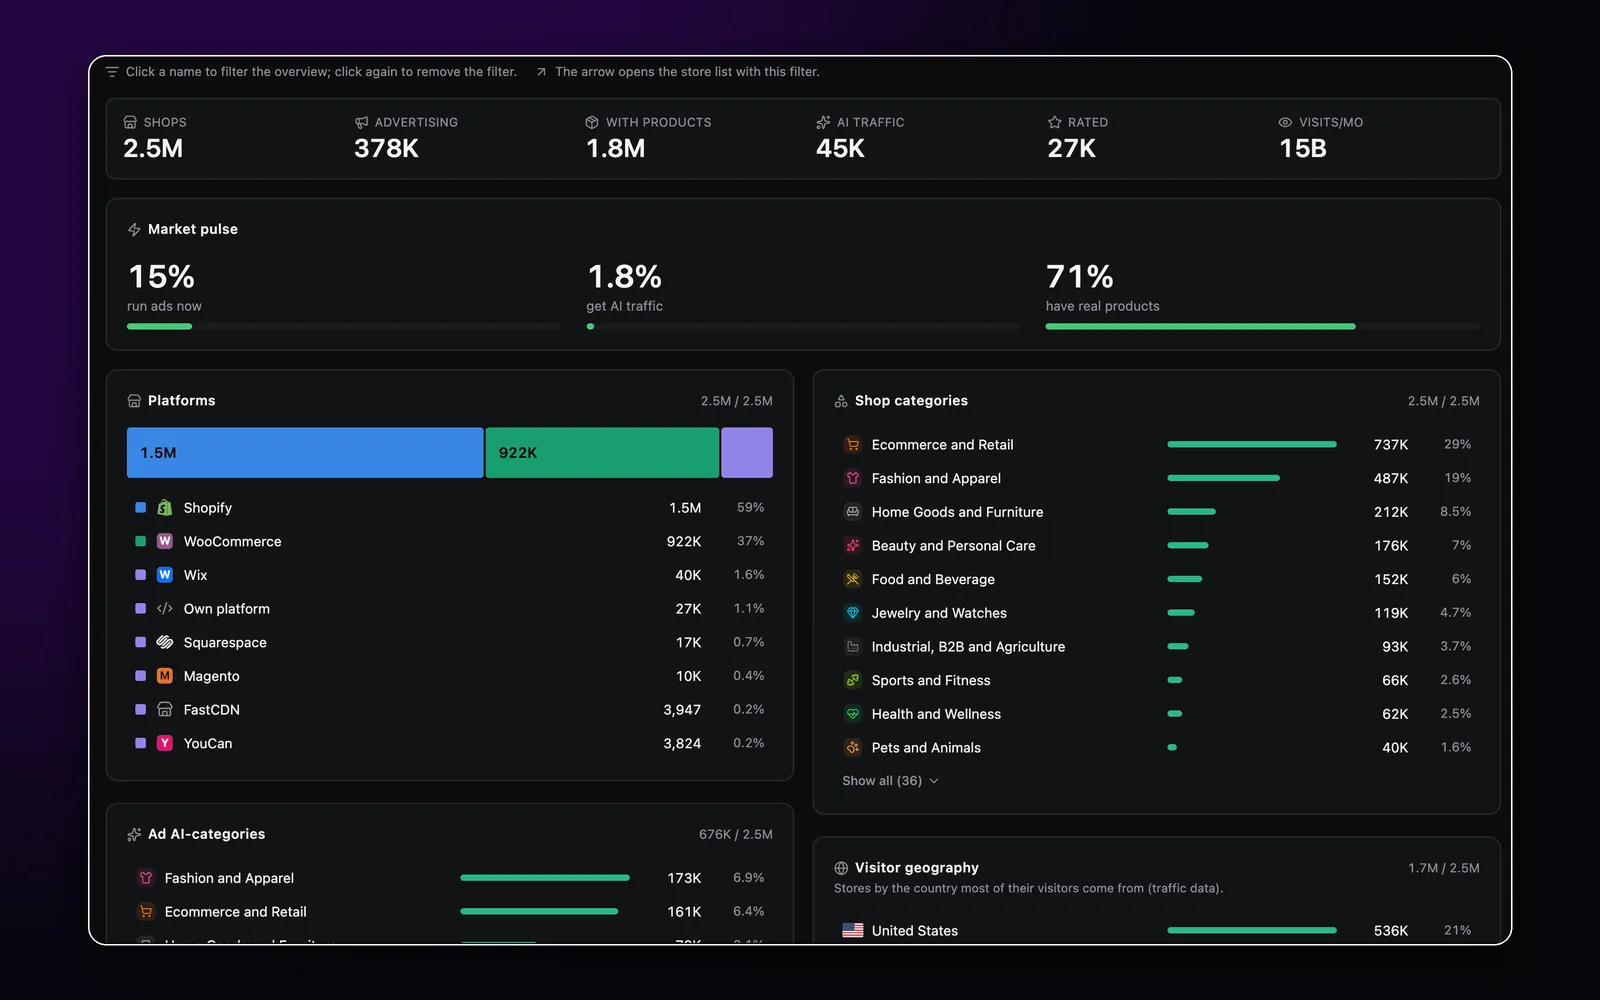Click the Sports and Fitness icon
This screenshot has height=1000, width=1600.
[x=853, y=680]
